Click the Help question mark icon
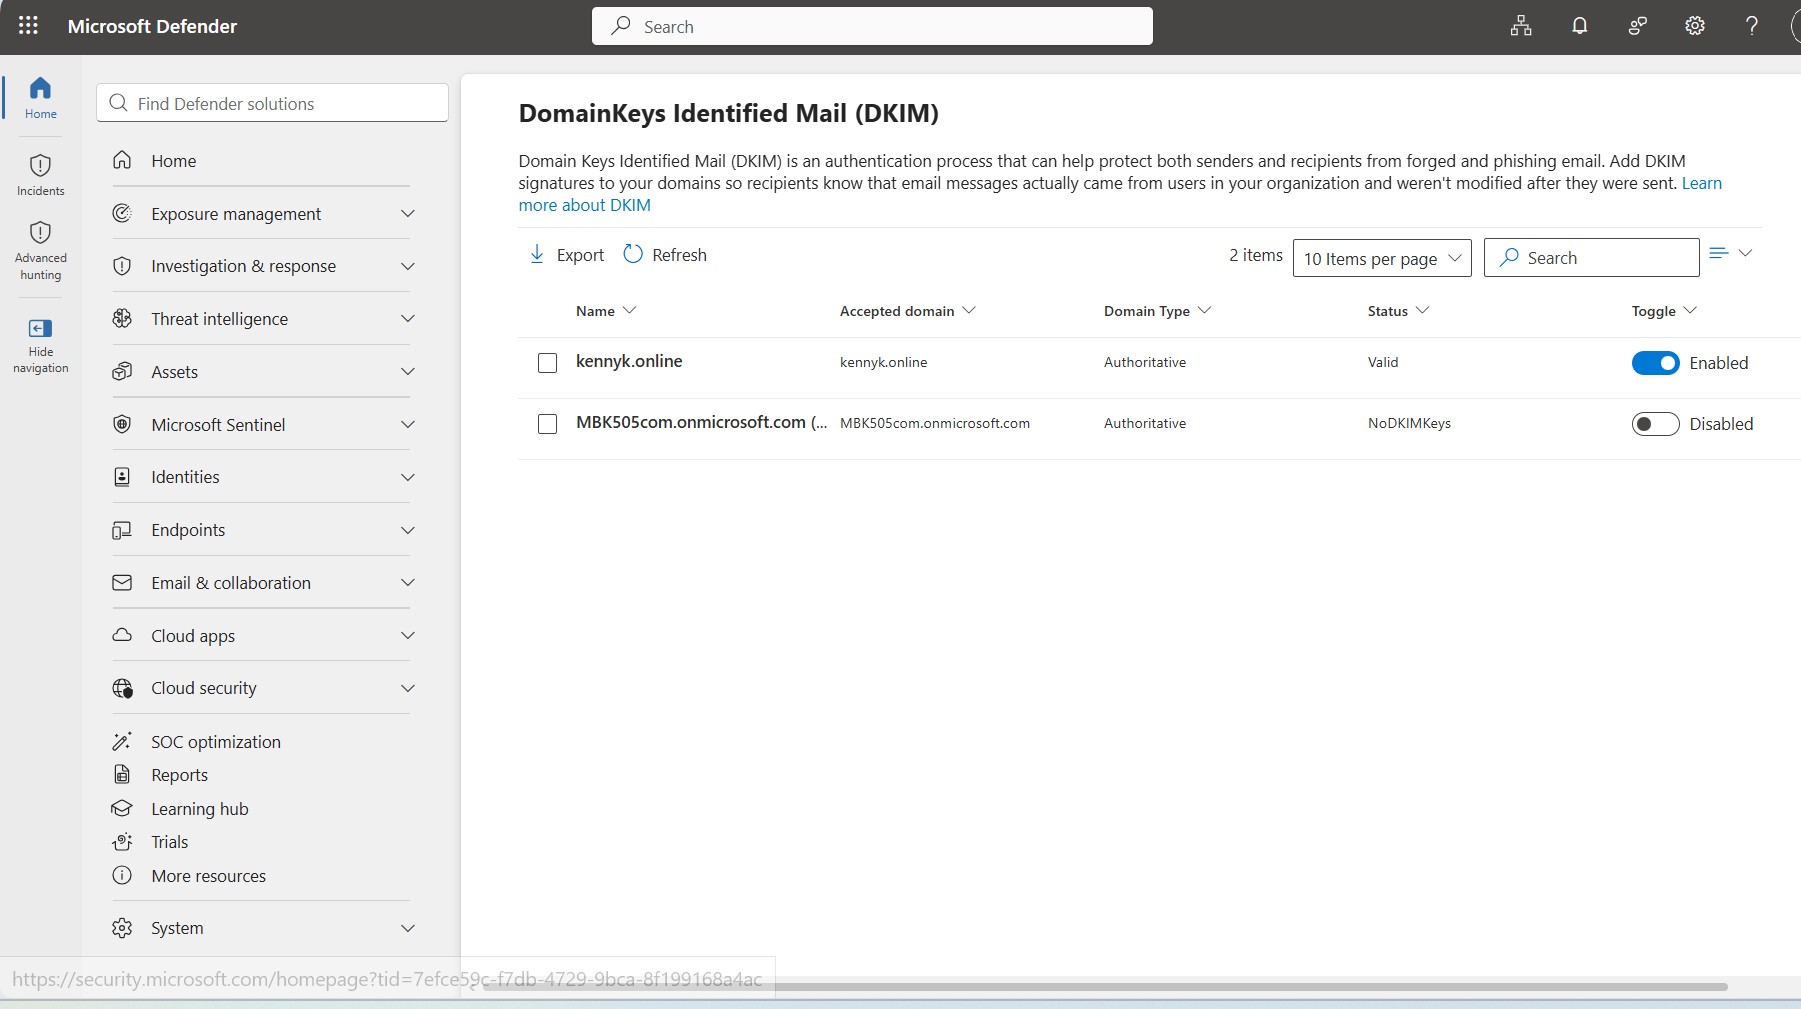Image resolution: width=1801 pixels, height=1009 pixels. pyautogui.click(x=1751, y=26)
